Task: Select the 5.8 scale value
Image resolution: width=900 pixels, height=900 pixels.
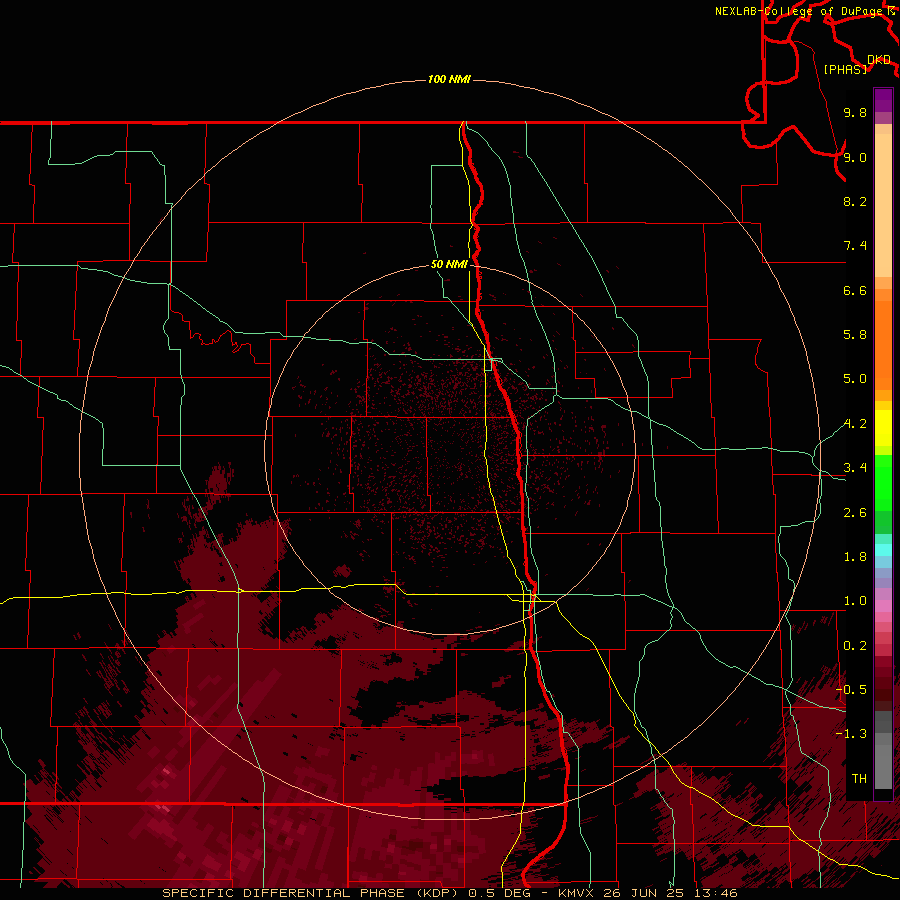Action: coord(855,335)
